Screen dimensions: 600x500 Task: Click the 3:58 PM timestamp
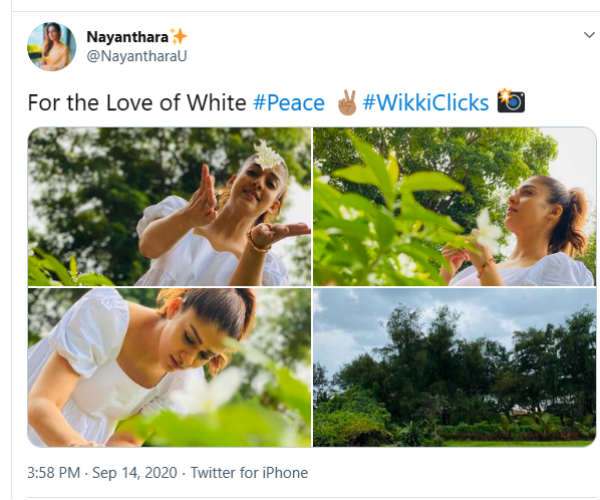point(55,472)
